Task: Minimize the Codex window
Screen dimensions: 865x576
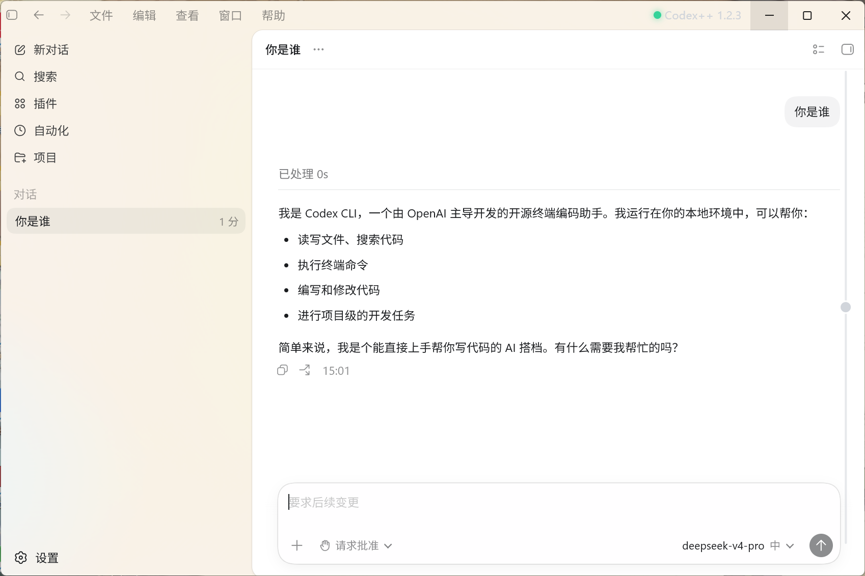Action: 769,15
